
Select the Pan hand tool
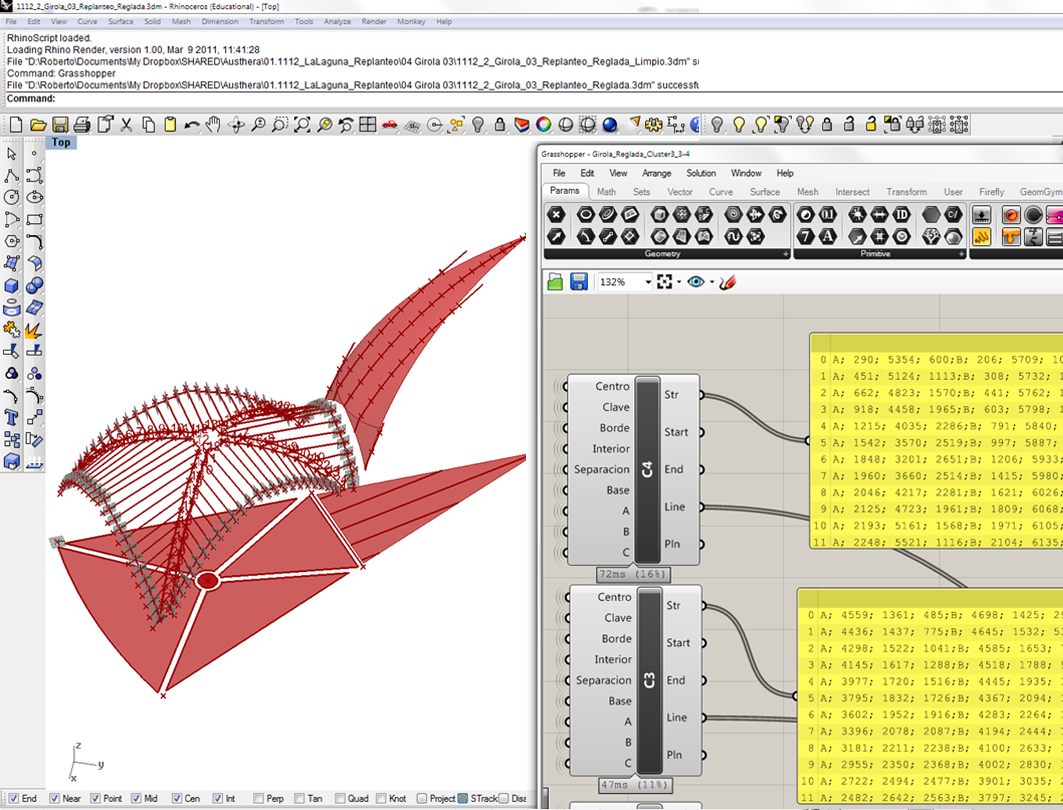tap(214, 124)
